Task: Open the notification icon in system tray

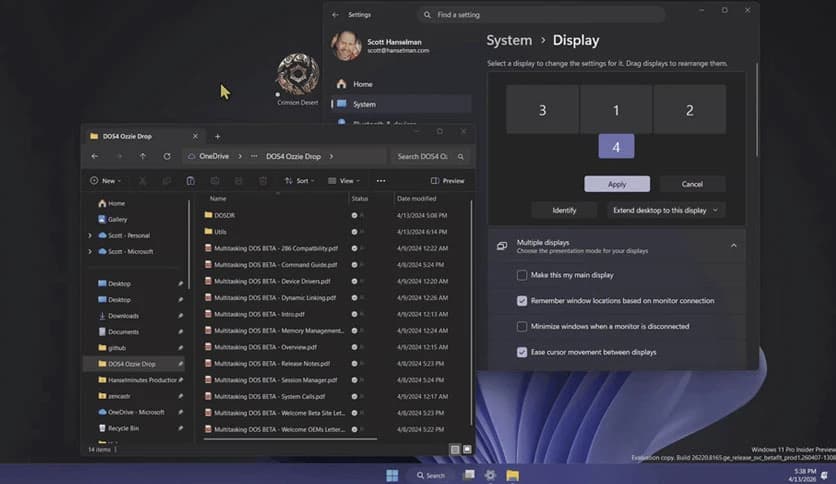Action: click(x=825, y=475)
